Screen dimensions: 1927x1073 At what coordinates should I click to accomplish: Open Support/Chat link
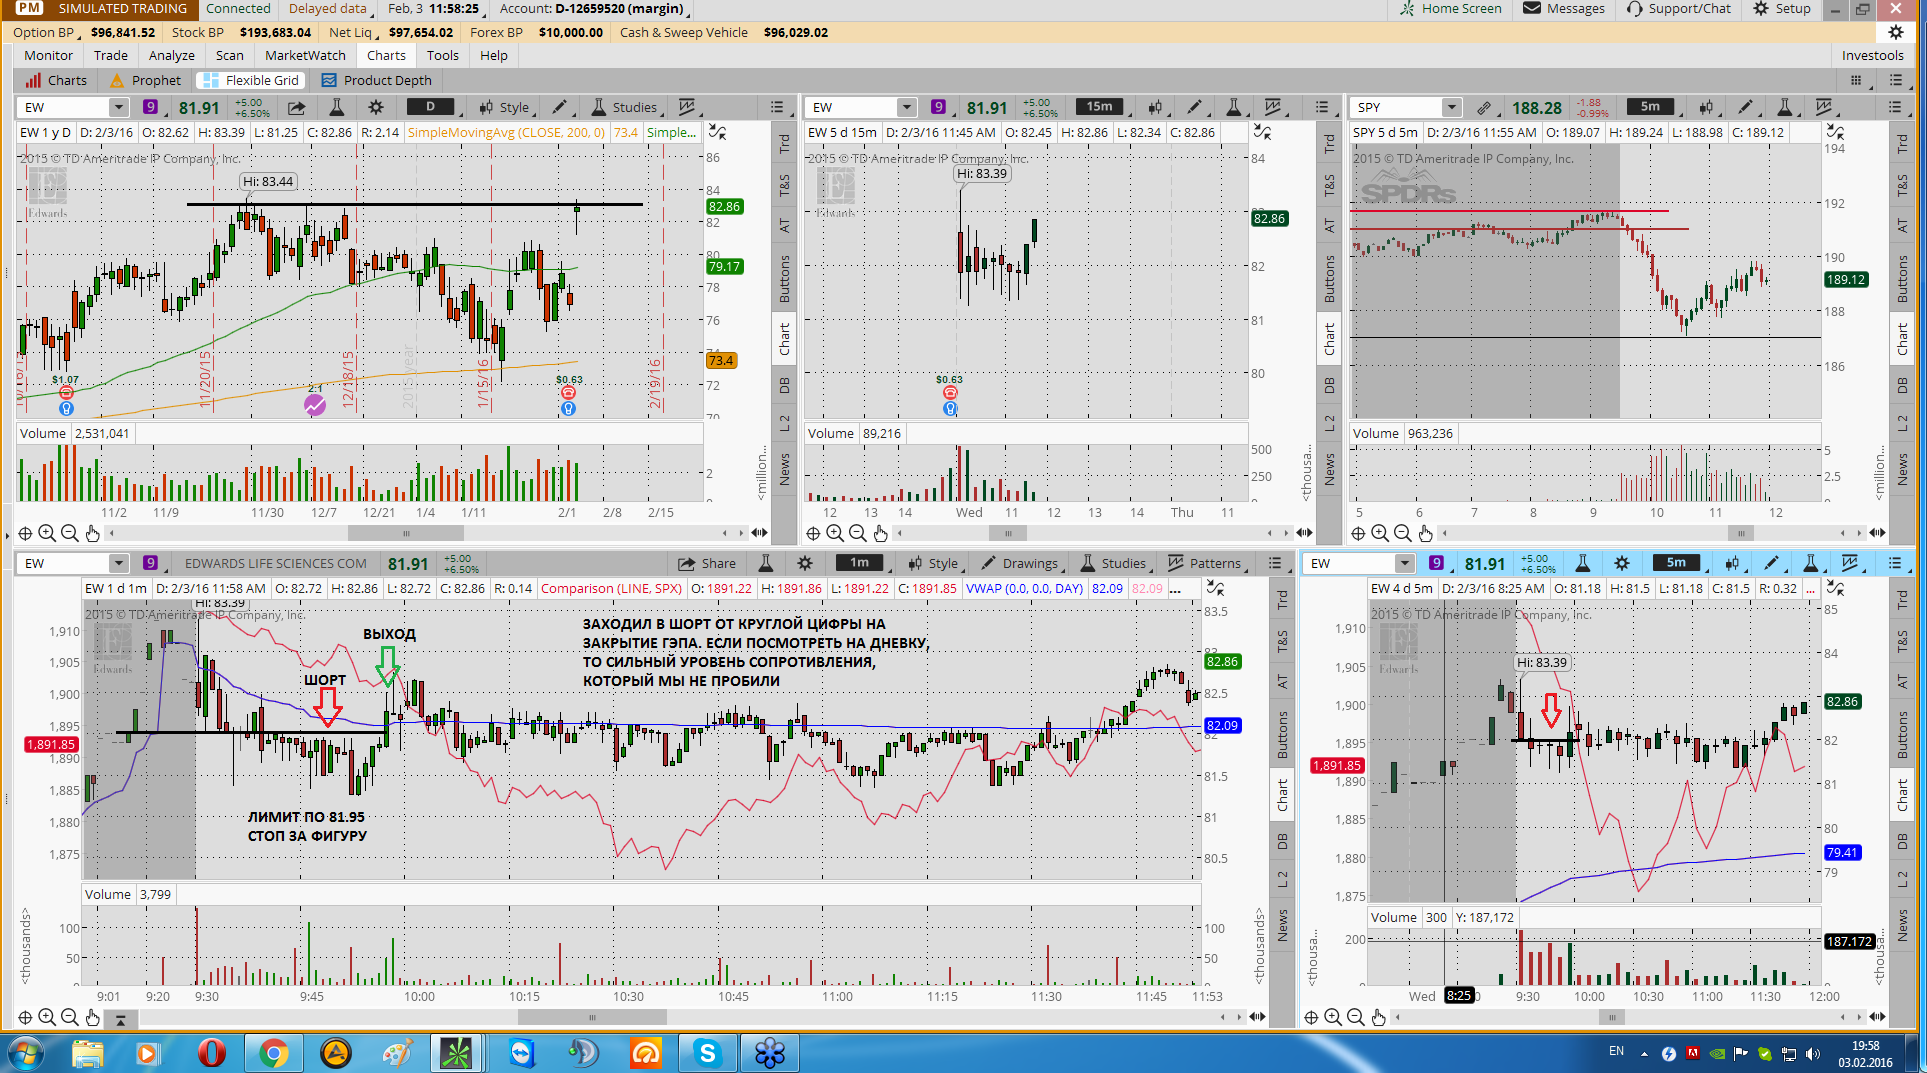tap(1679, 9)
